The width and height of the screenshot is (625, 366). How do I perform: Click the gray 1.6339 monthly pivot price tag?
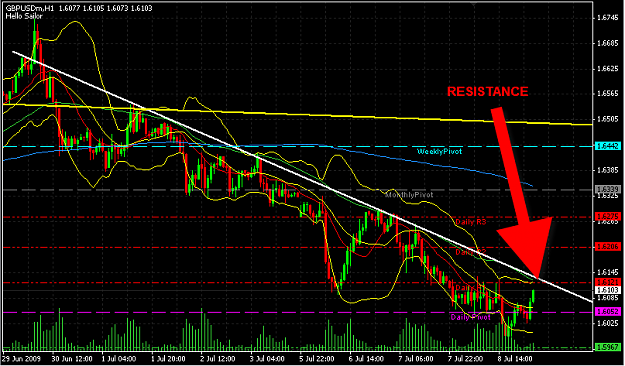pyautogui.click(x=608, y=189)
